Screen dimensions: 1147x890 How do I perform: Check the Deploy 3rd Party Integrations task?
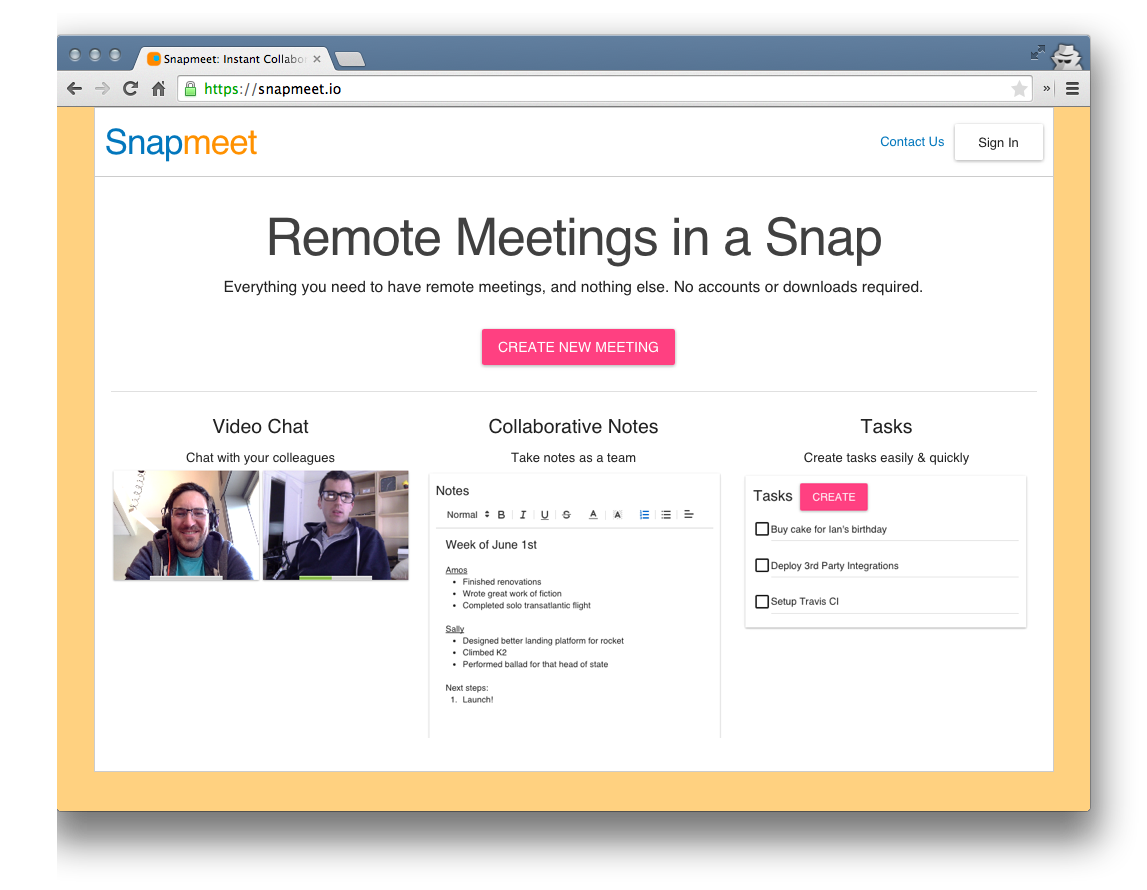[761, 565]
